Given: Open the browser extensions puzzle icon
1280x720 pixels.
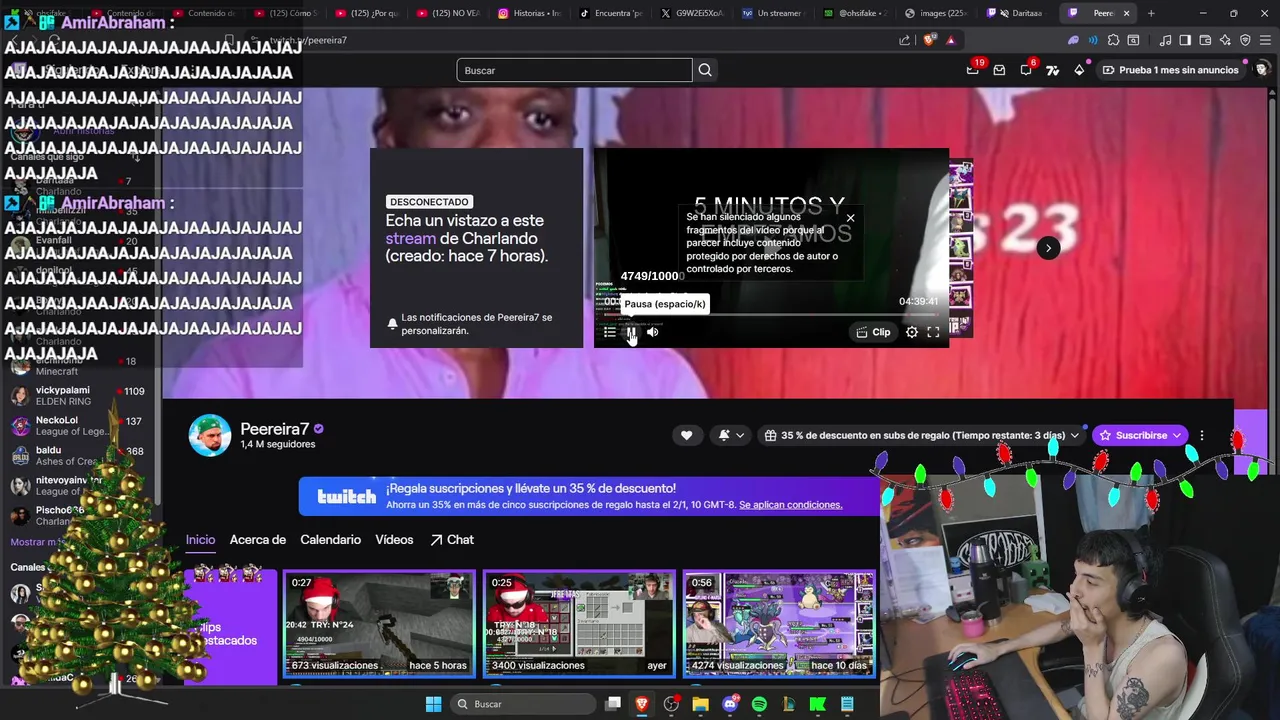Looking at the screenshot, I should (1113, 40).
